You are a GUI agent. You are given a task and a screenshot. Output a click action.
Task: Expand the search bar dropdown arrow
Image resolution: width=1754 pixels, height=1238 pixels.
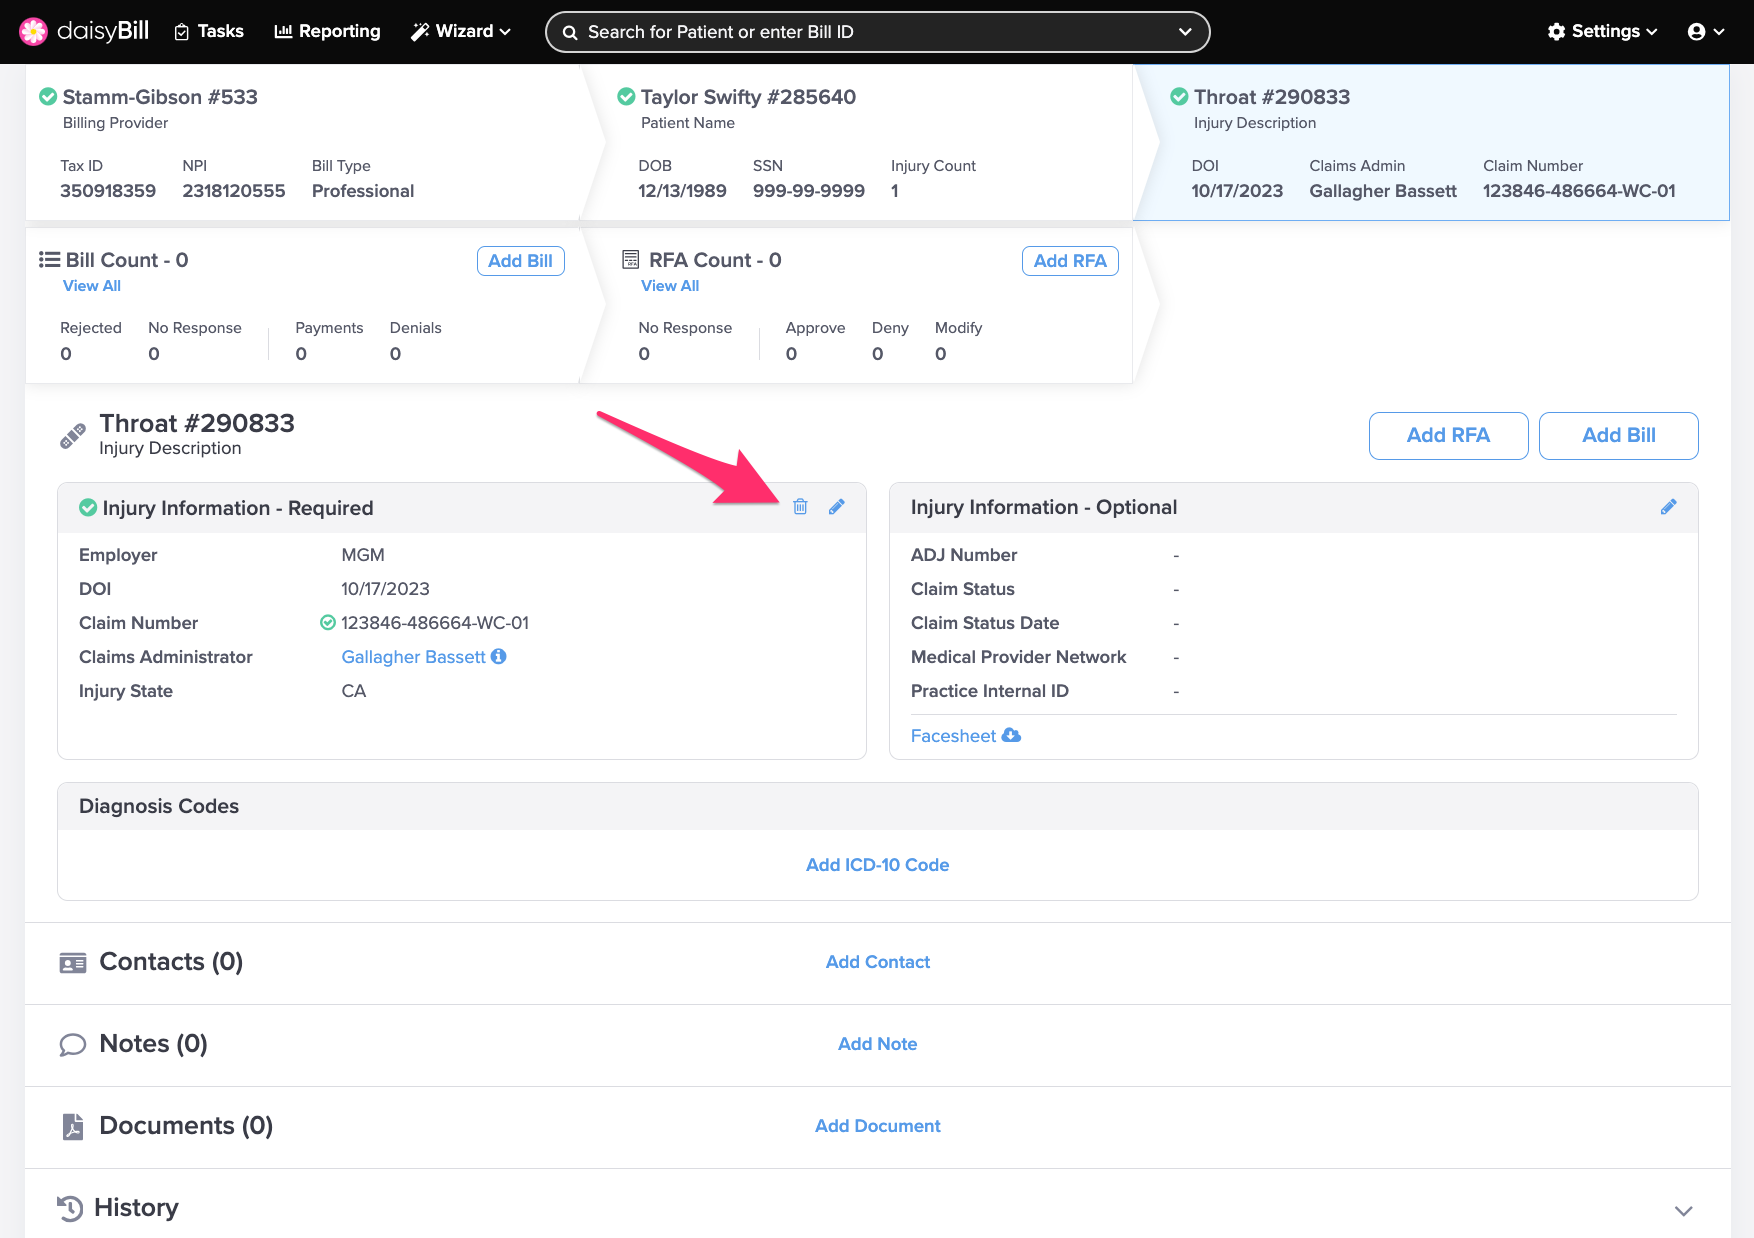[x=1185, y=32]
